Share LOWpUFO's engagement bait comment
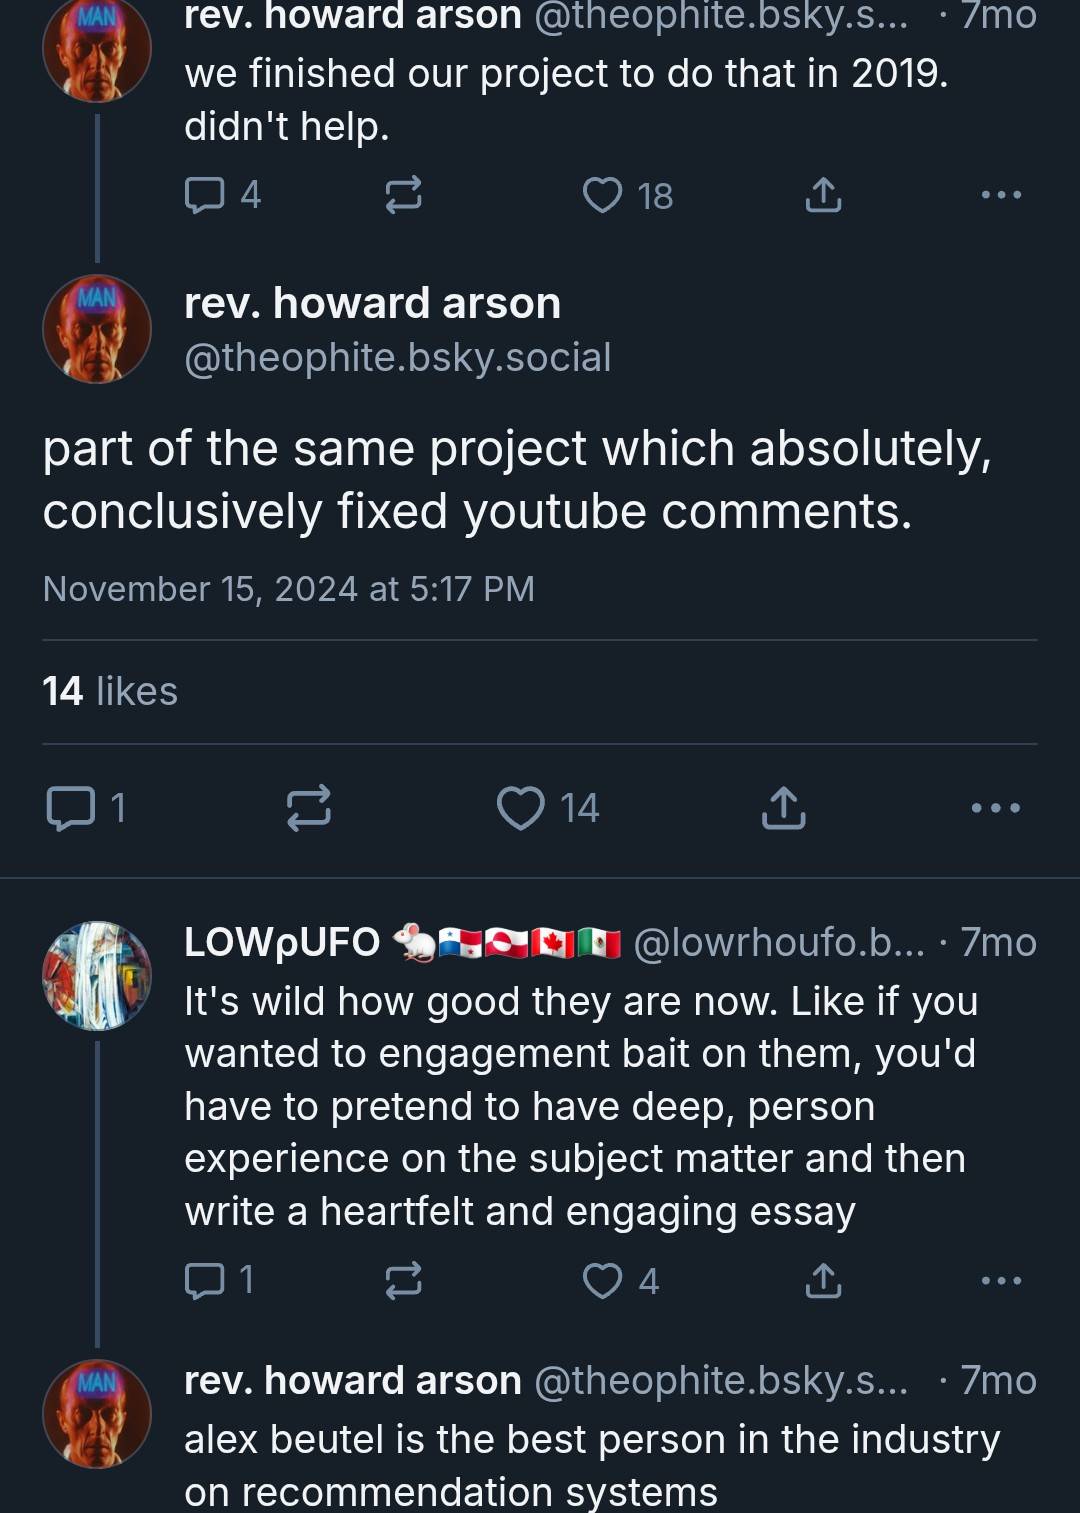 pyautogui.click(x=822, y=1280)
